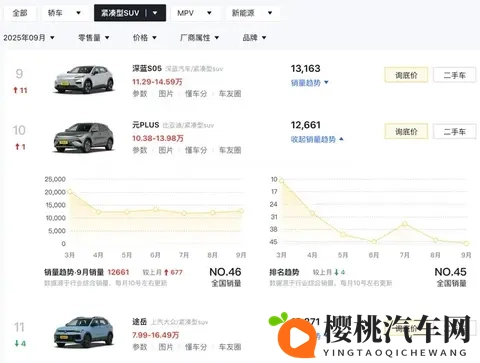View 懂车分 for 元PLUS
Image resolution: width=480 pixels, height=363 pixels.
[196, 150]
